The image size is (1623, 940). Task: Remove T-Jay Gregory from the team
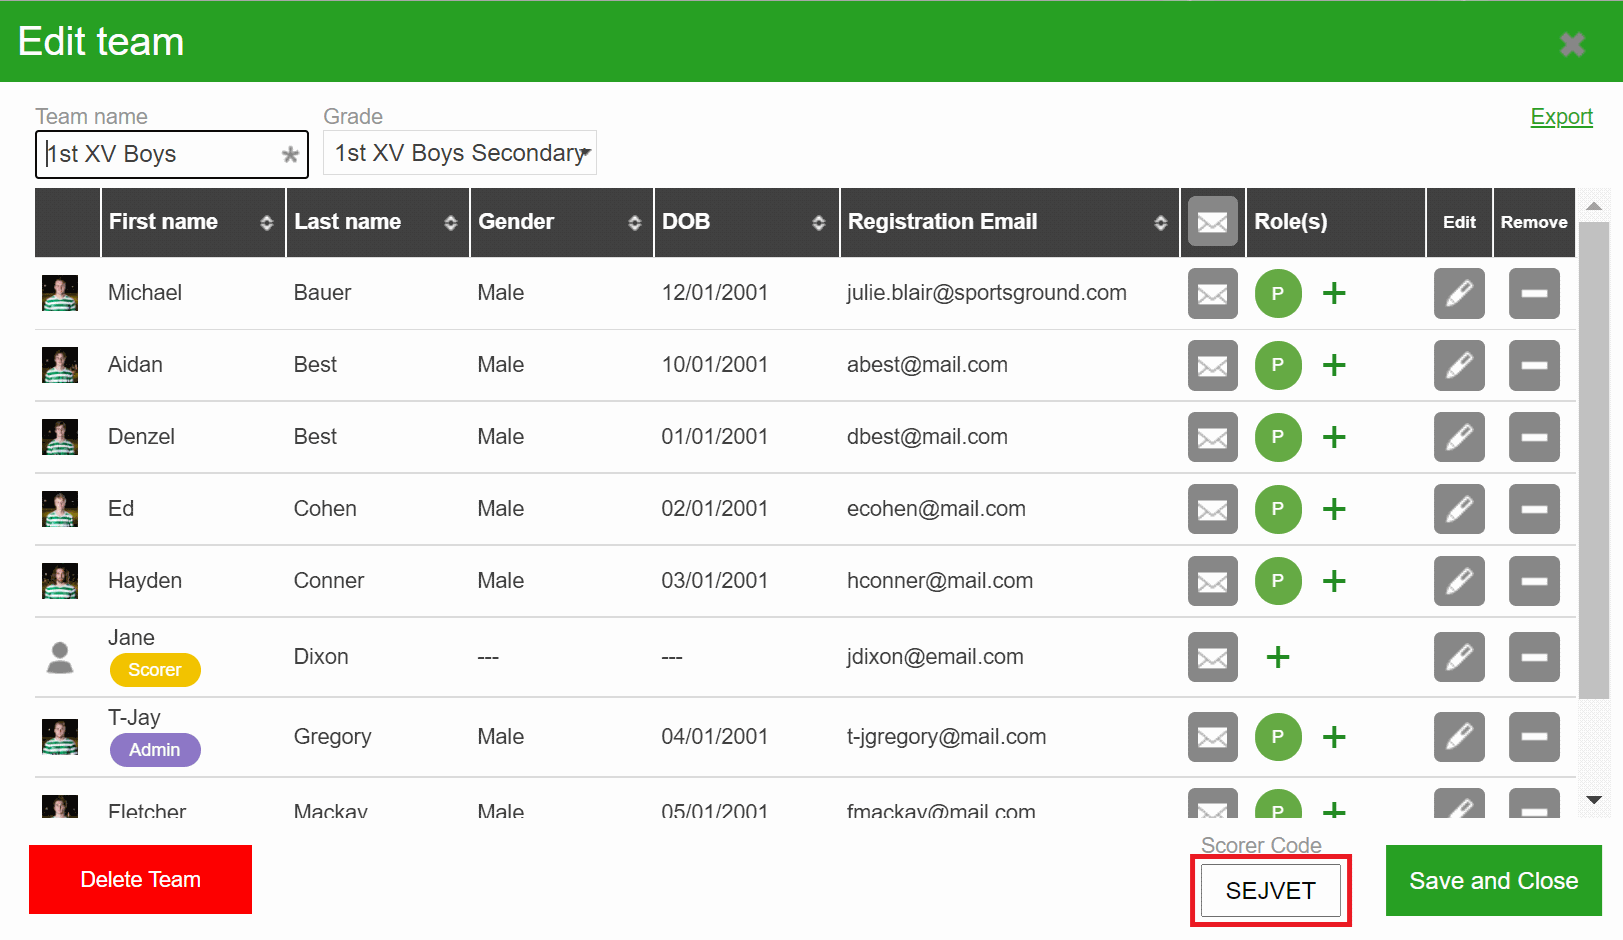coord(1534,738)
